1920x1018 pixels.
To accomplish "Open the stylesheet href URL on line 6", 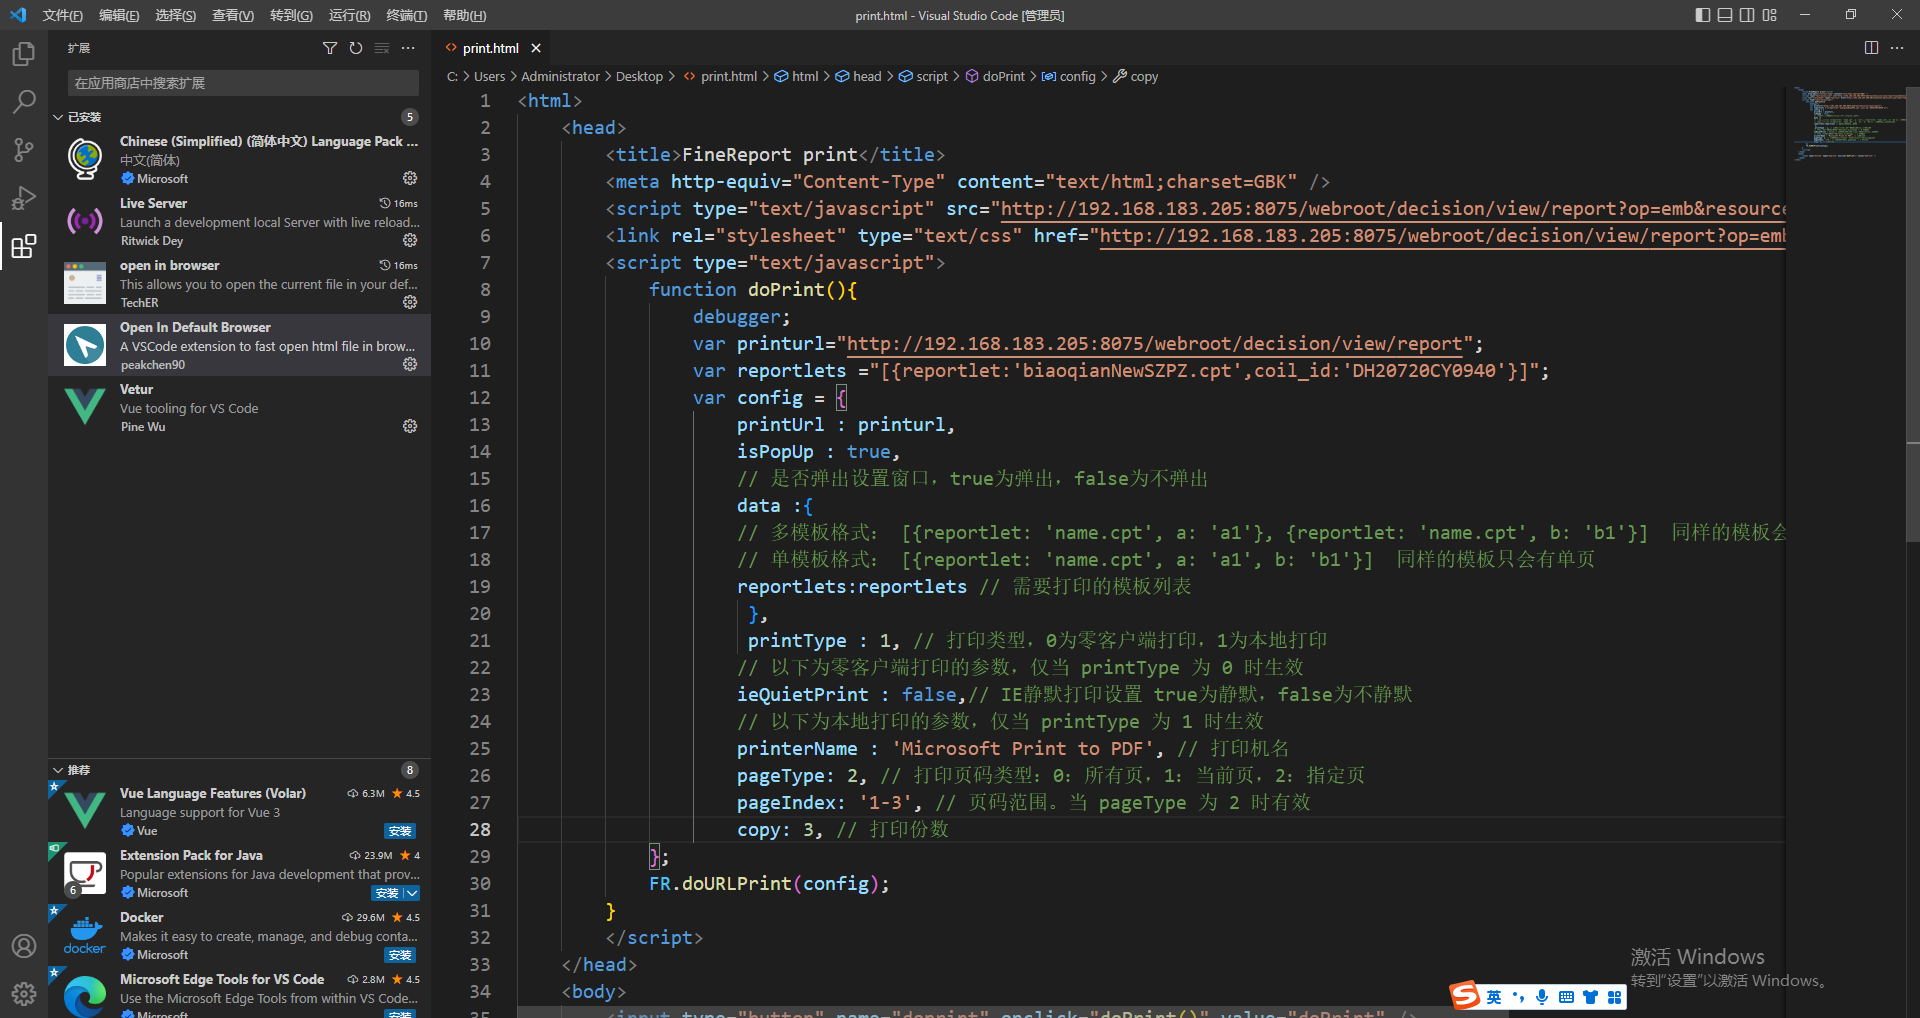I will [x=1442, y=236].
